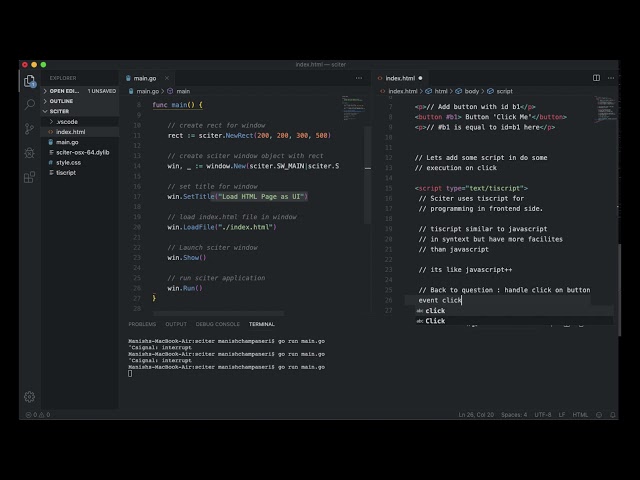Screen dimensions: 640x480
Task: Switch to the main.go editor tab
Action: coord(145,78)
